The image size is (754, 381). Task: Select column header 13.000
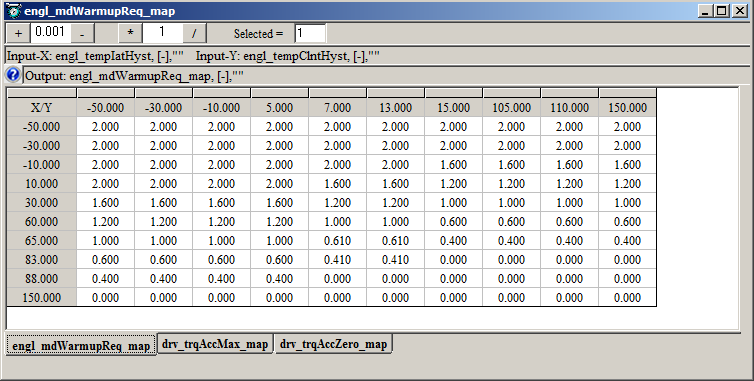[396, 107]
